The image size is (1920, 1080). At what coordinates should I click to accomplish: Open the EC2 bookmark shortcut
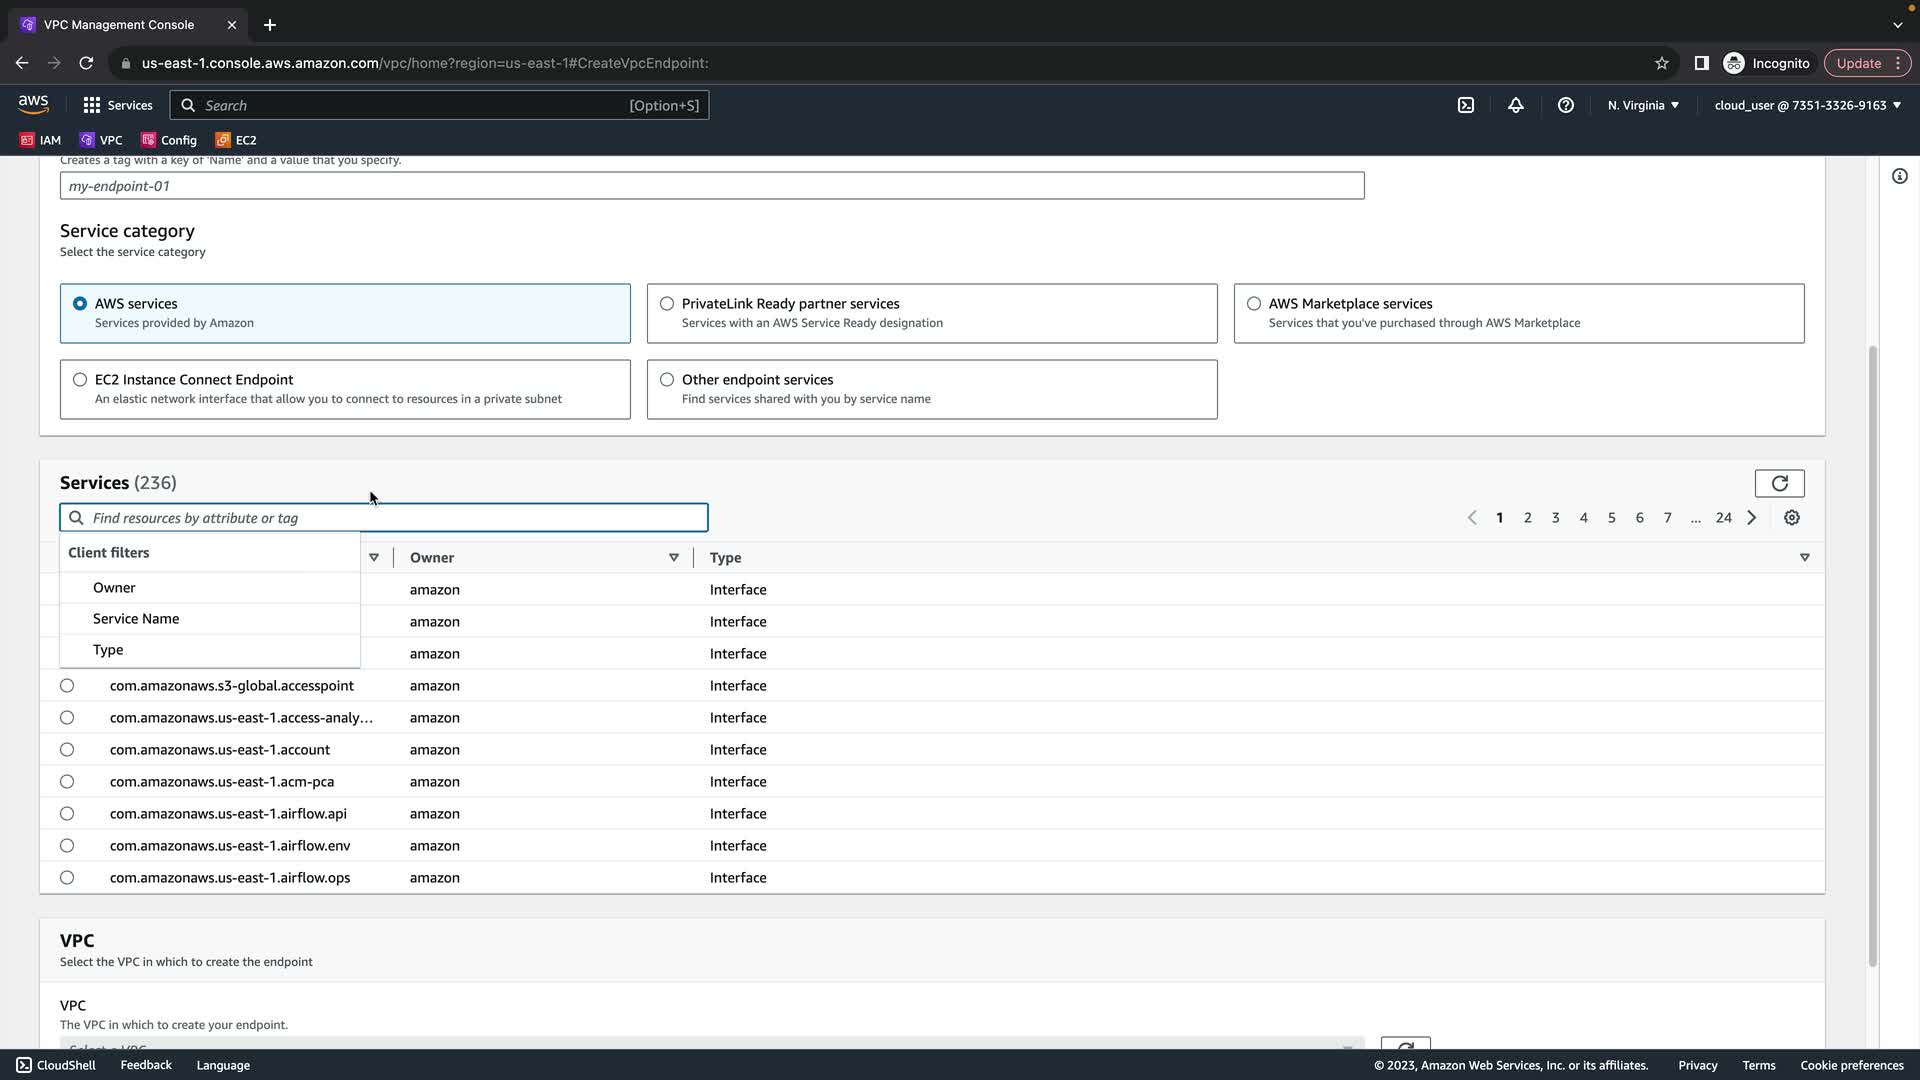[x=237, y=140]
